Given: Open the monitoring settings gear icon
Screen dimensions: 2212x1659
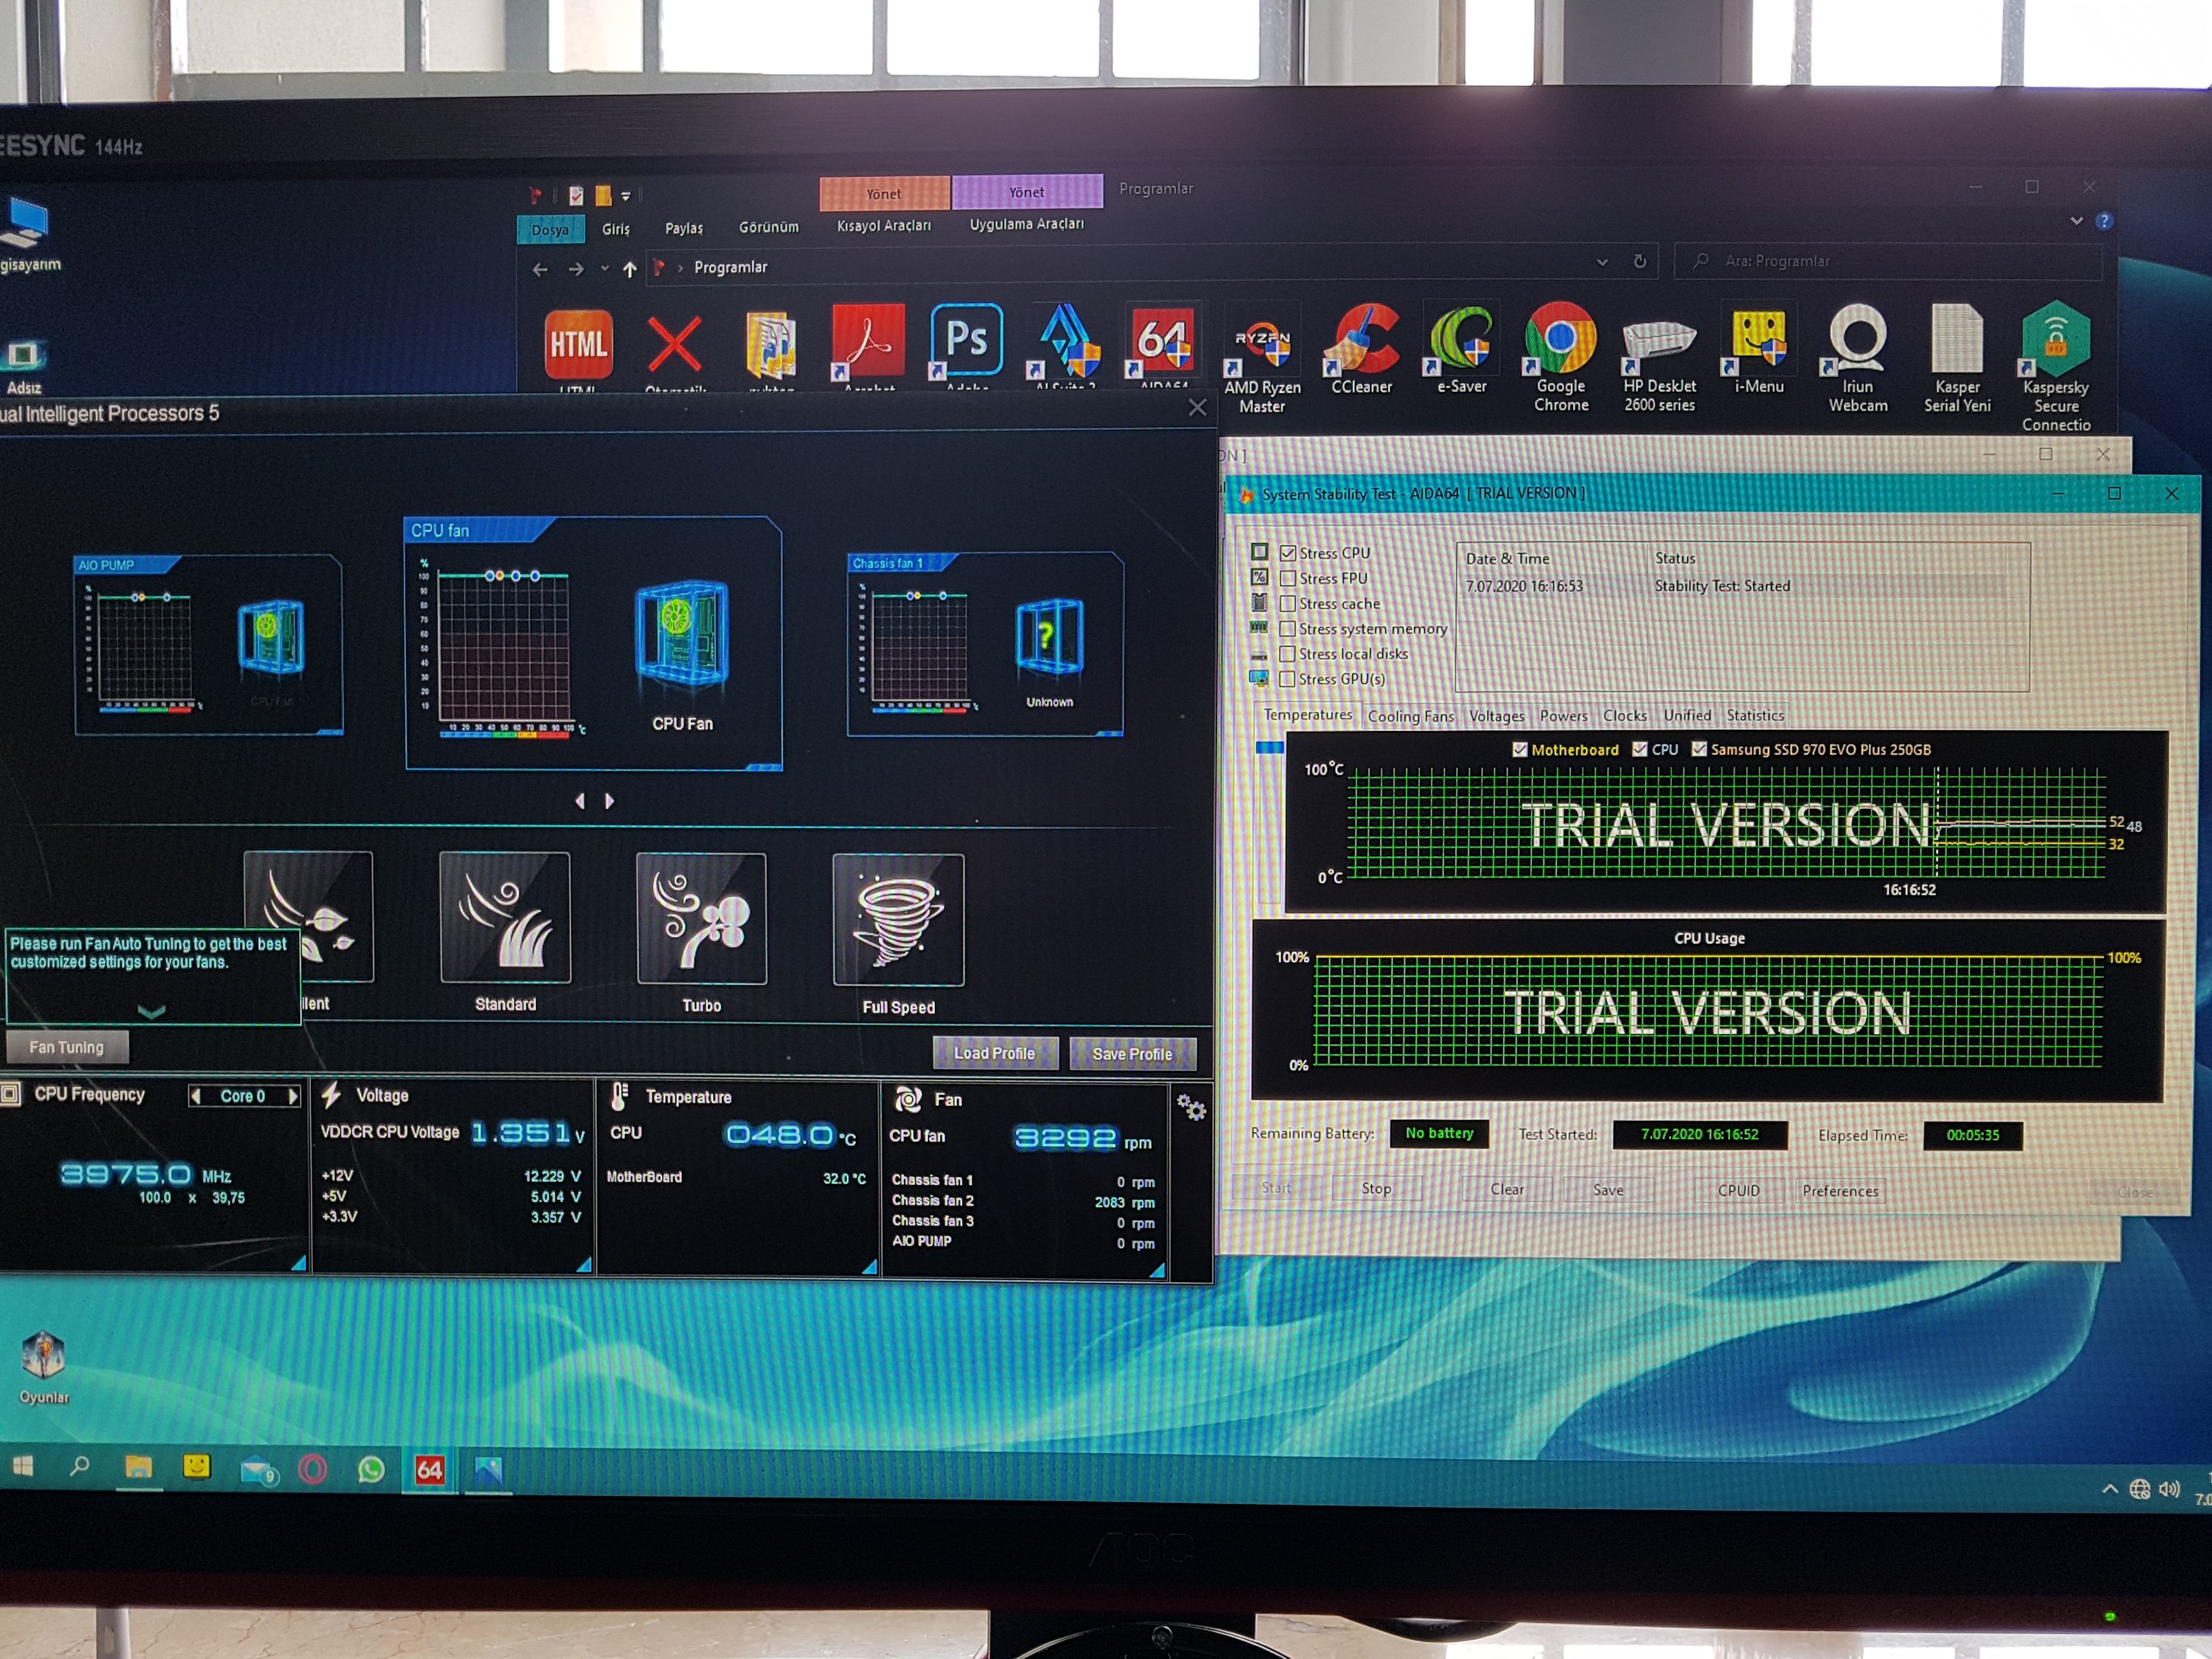Looking at the screenshot, I should pyautogui.click(x=1190, y=1107).
